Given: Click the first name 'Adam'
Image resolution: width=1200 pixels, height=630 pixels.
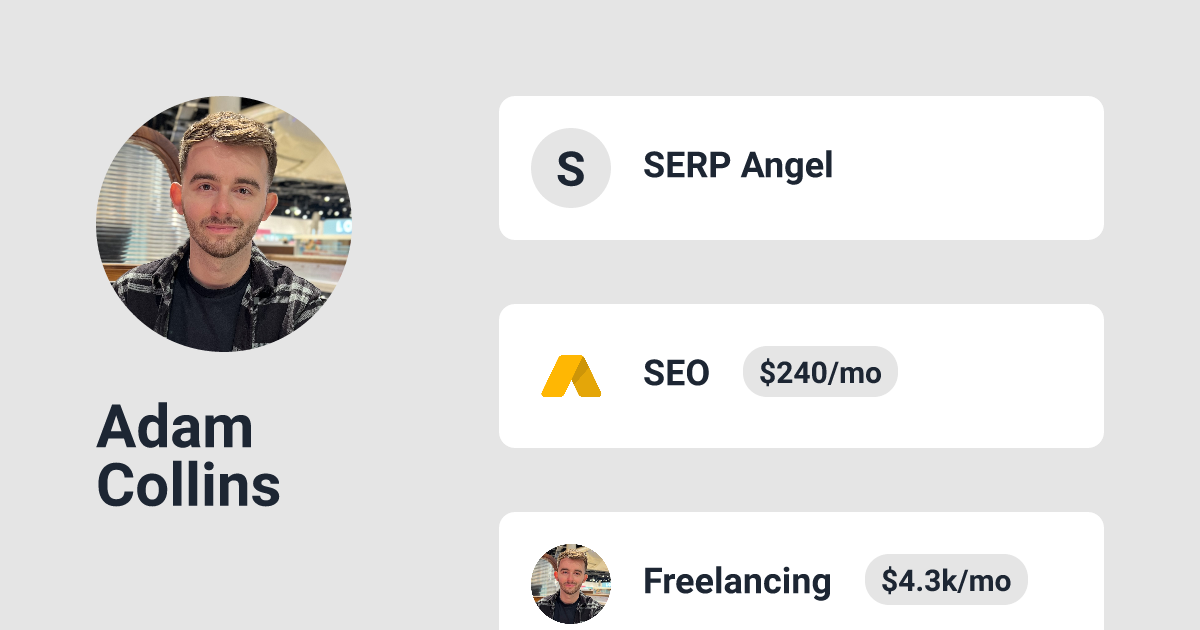Looking at the screenshot, I should pyautogui.click(x=174, y=427).
